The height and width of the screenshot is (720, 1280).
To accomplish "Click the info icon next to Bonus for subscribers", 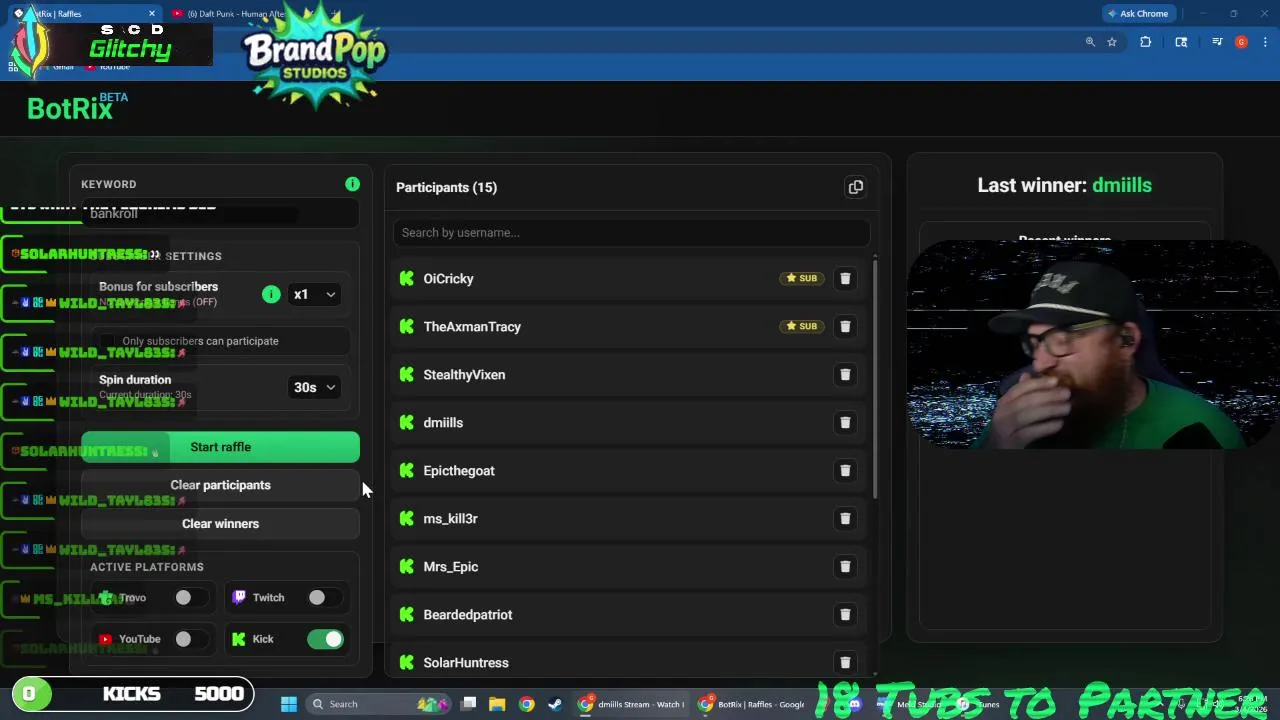I will click(x=271, y=294).
